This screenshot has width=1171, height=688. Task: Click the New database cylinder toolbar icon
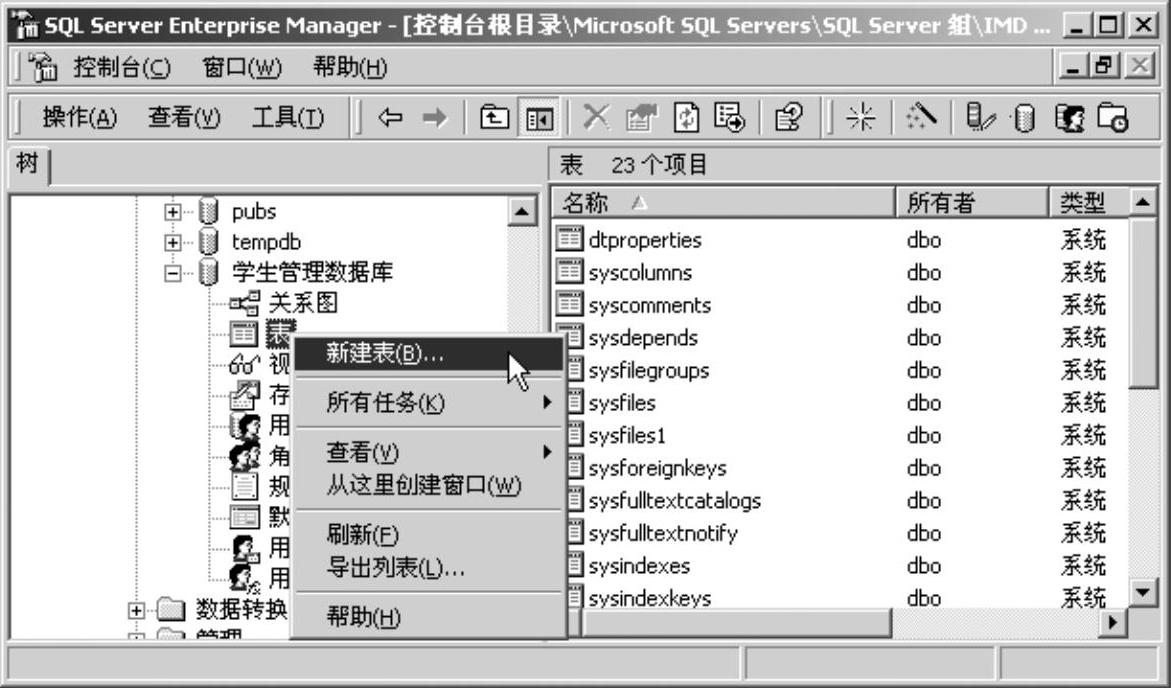[1025, 118]
